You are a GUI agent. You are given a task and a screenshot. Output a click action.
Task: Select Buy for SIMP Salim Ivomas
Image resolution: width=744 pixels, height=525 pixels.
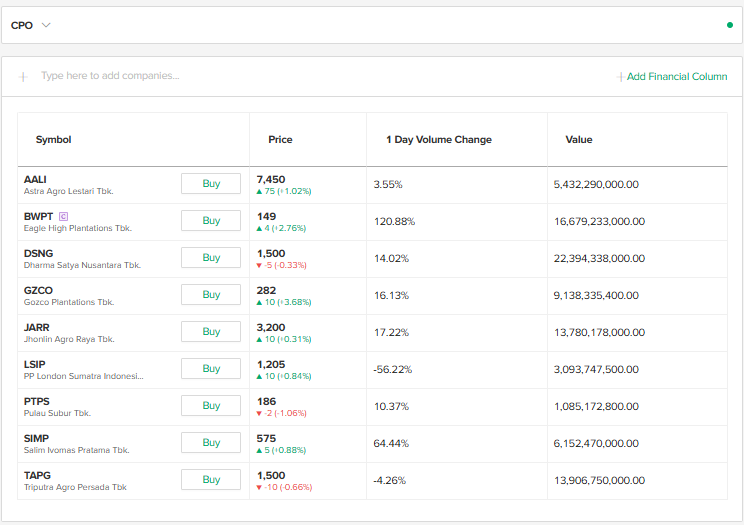(211, 443)
